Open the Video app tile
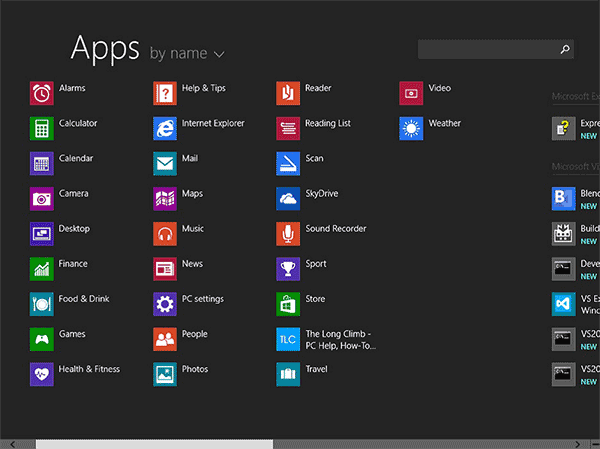This screenshot has height=449, width=600. [410, 93]
